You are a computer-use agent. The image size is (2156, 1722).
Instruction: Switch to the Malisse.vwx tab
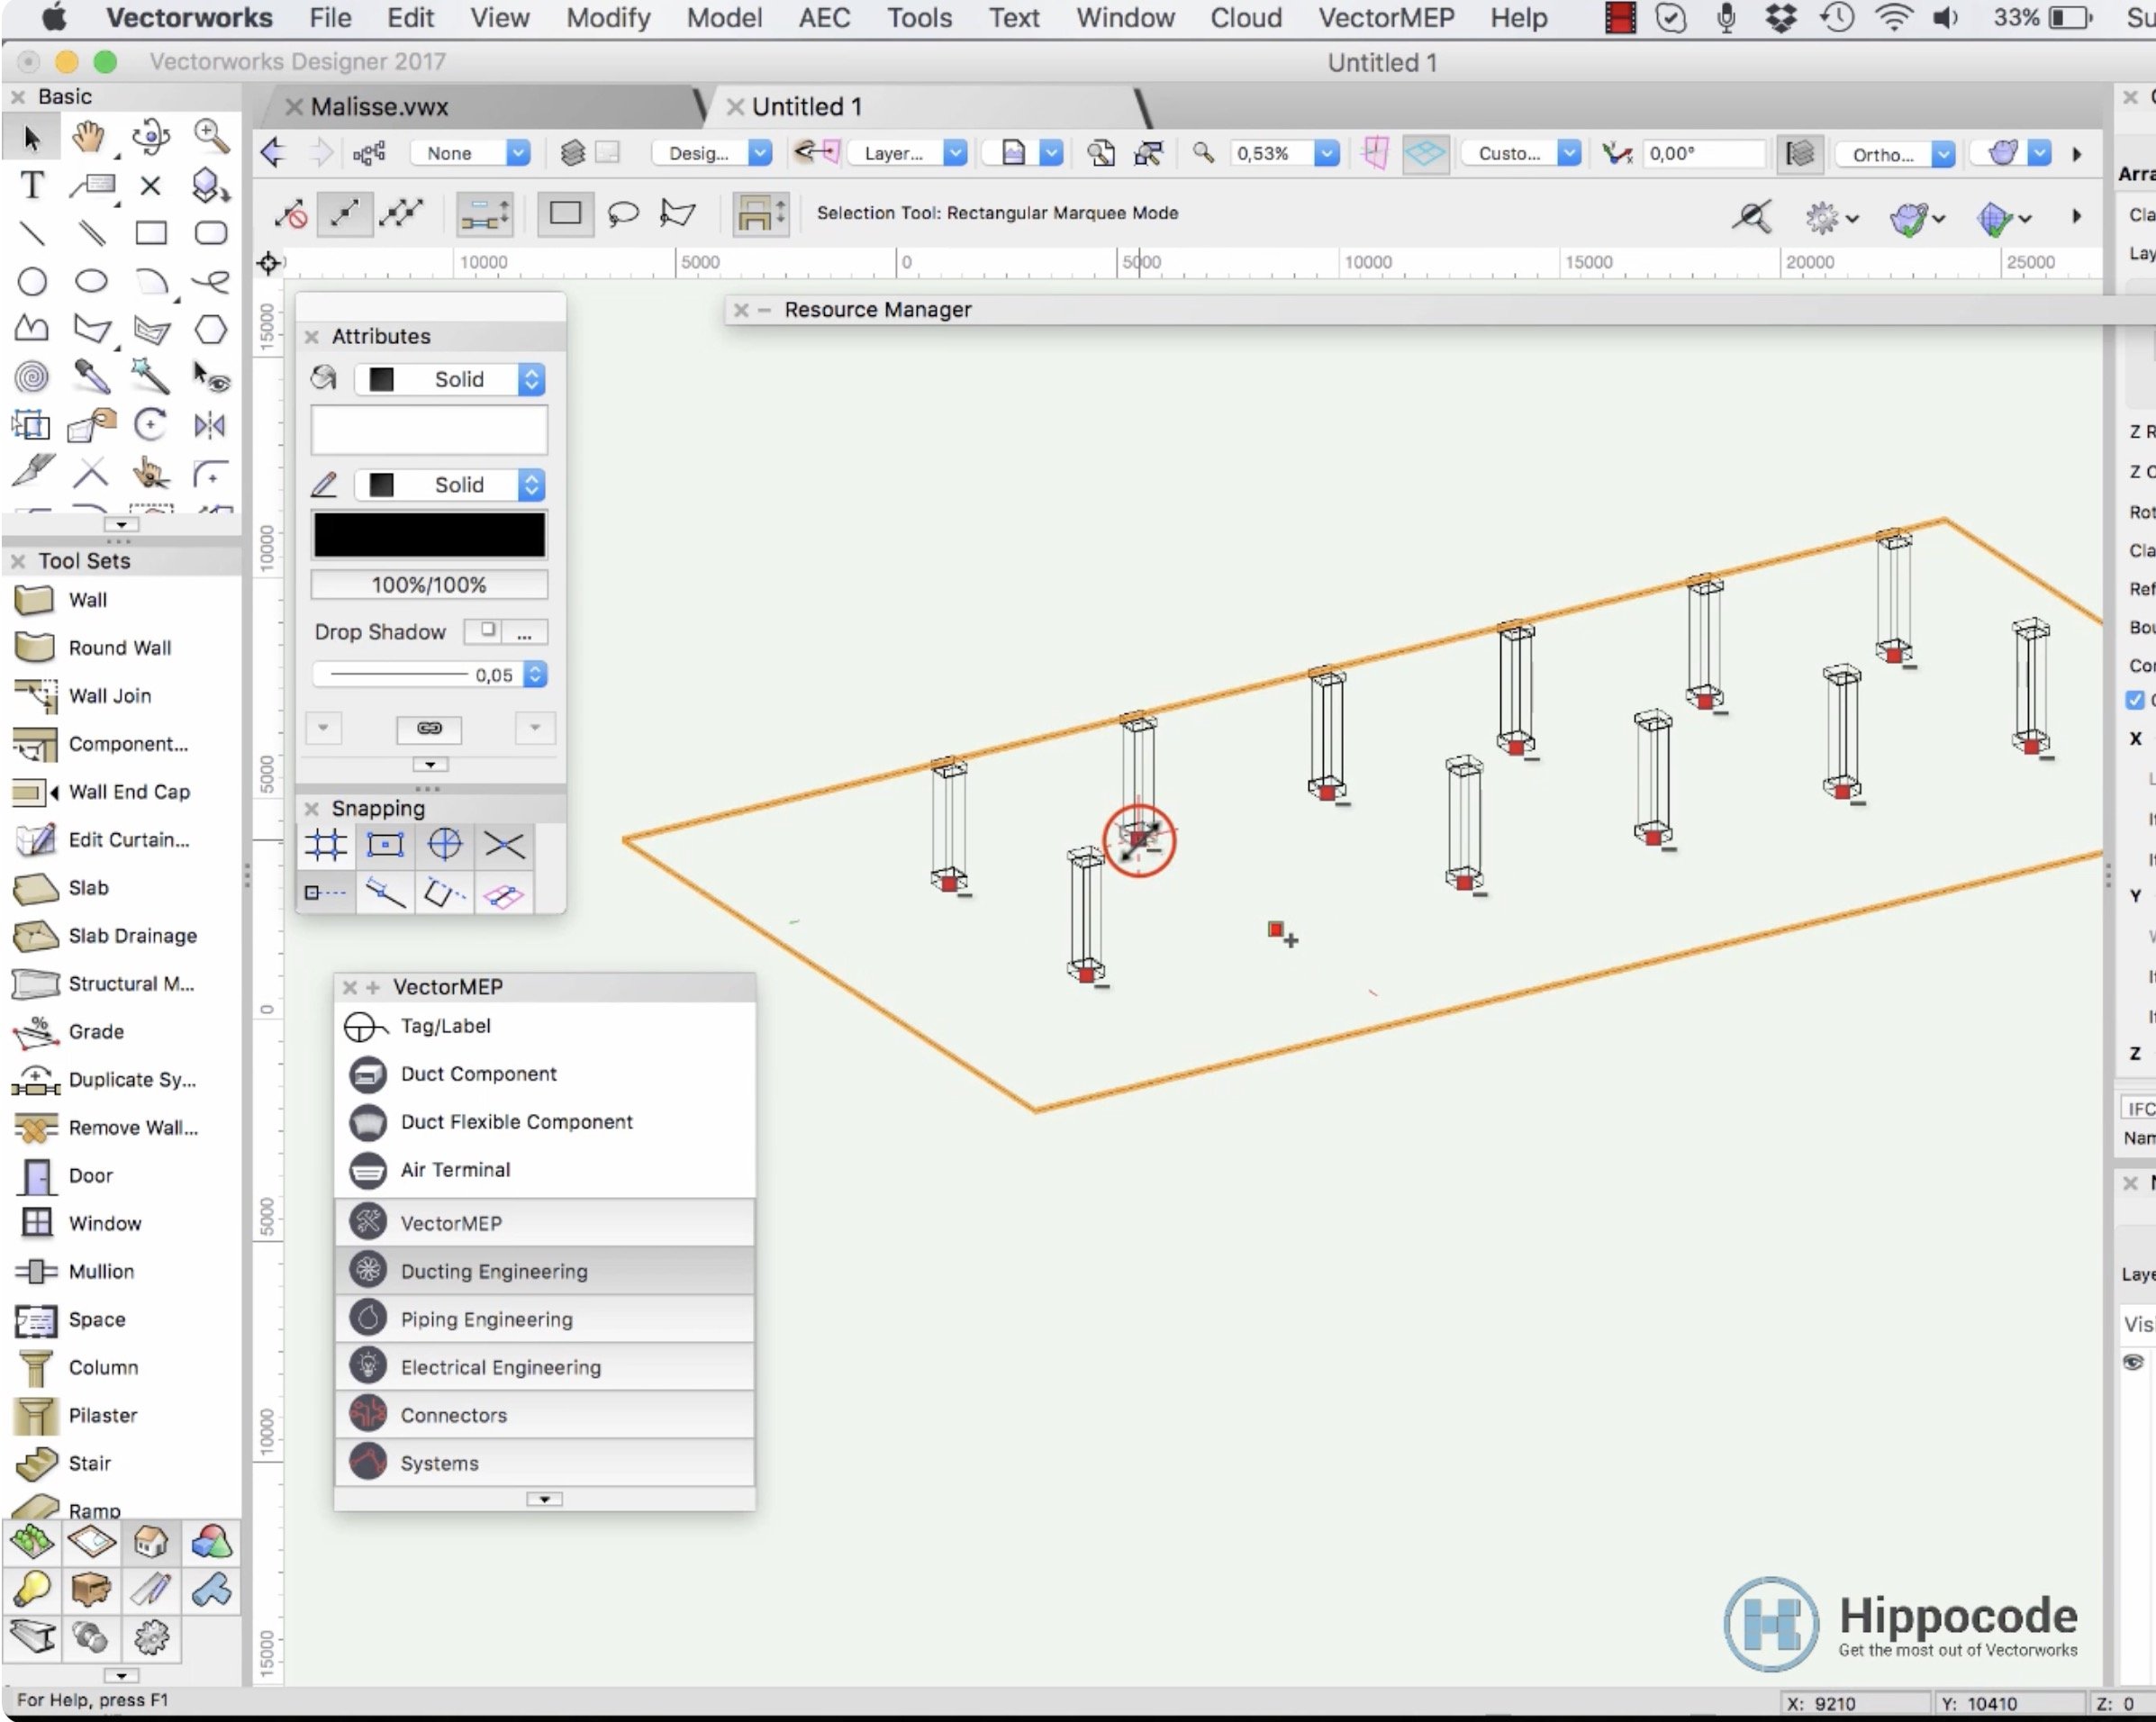click(x=379, y=107)
